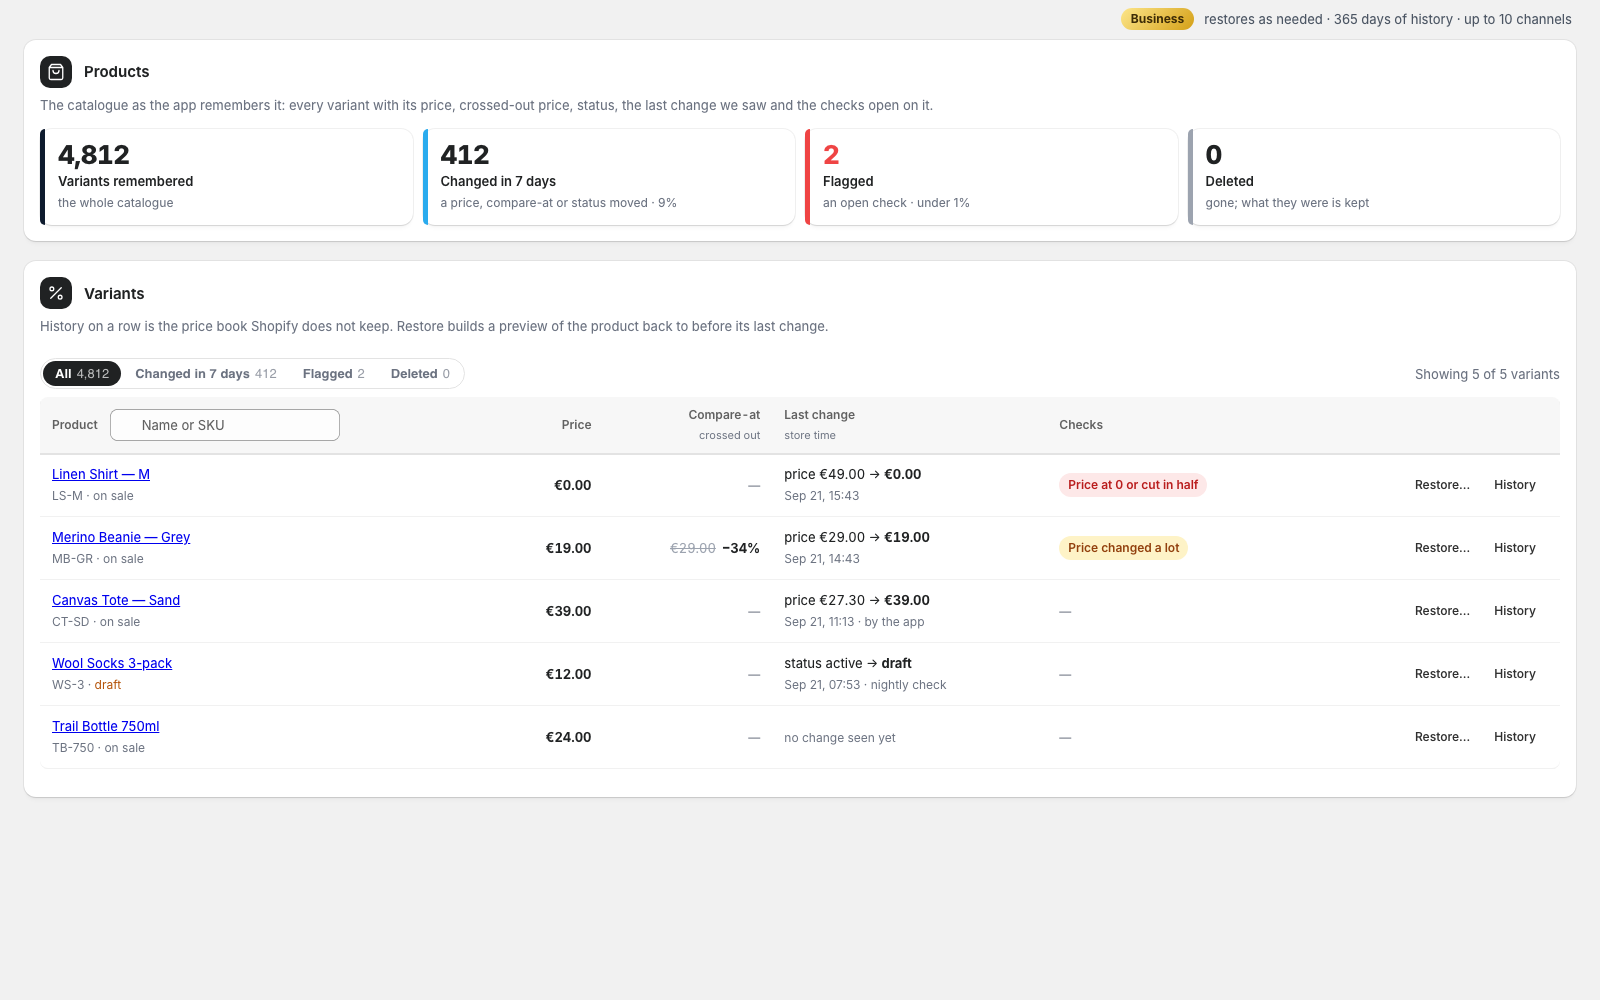View History for Merino Beanie — Grey
The image size is (1600, 1000).
point(1515,548)
